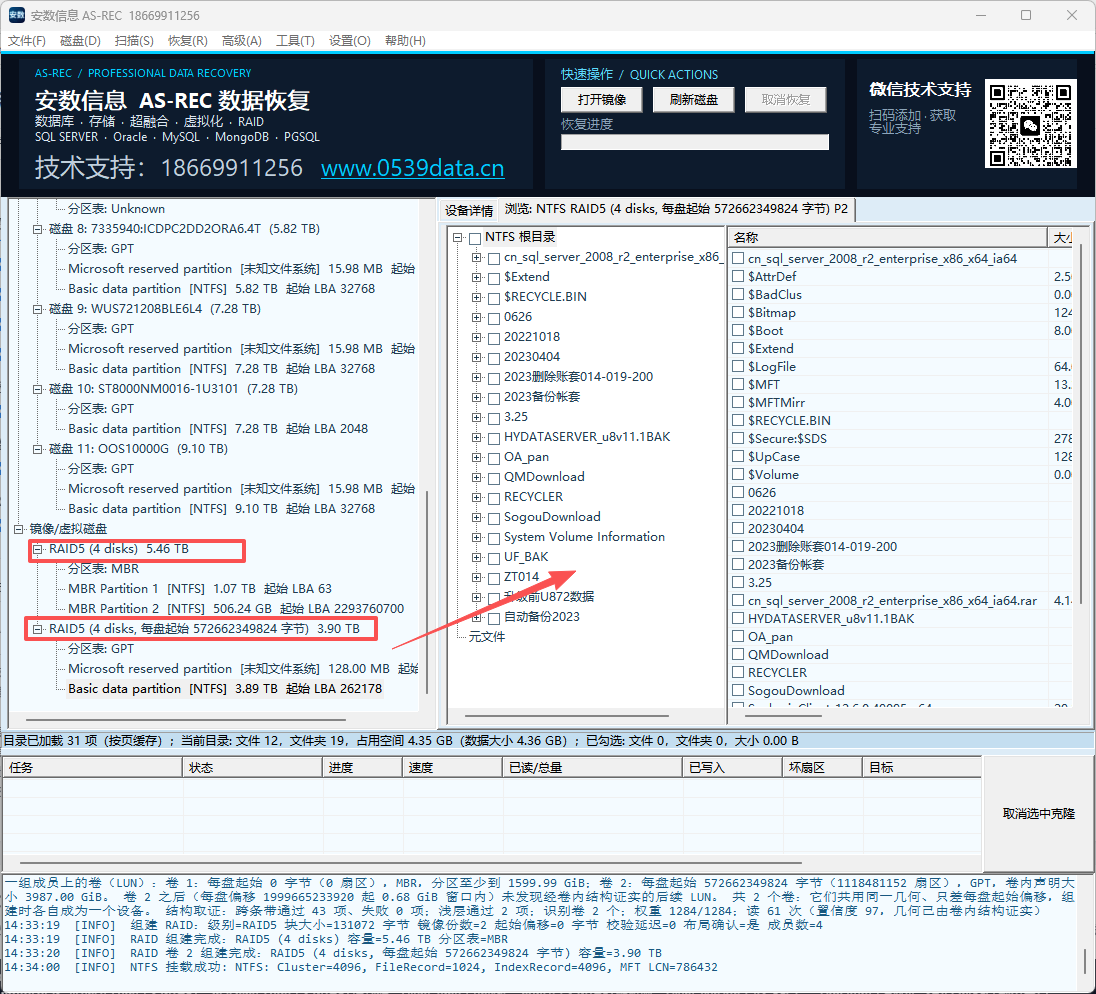1096x994 pixels.
Task: Click the 坏扇区 column header
Action: [821, 768]
